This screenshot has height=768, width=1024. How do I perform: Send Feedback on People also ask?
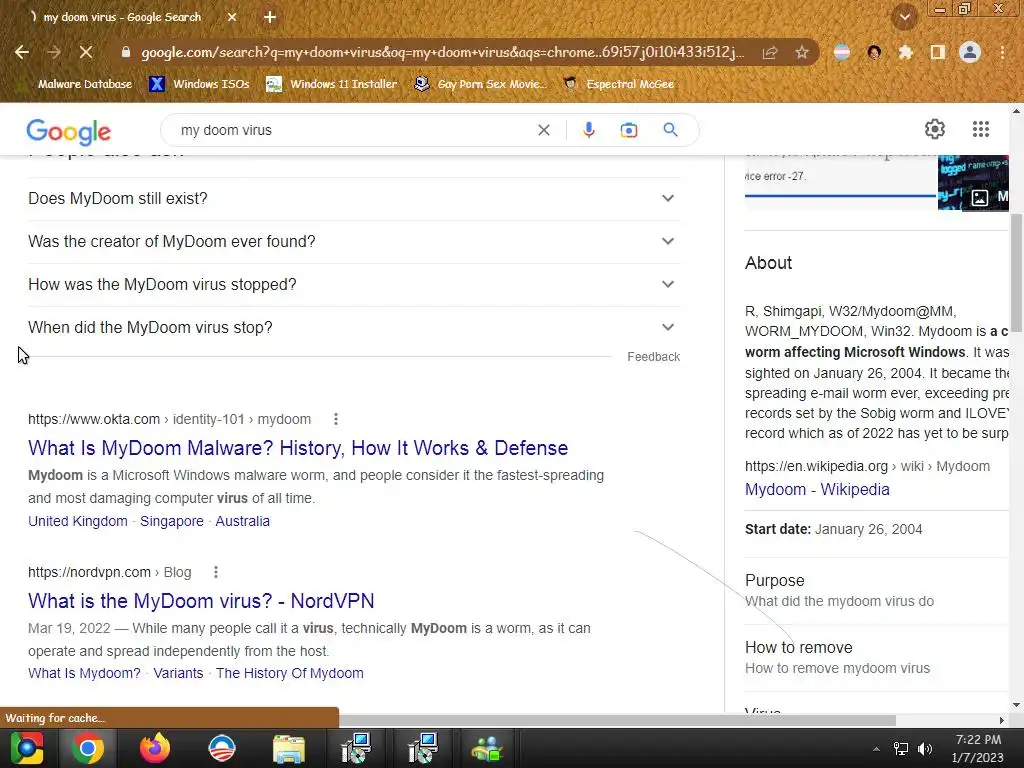tap(653, 357)
